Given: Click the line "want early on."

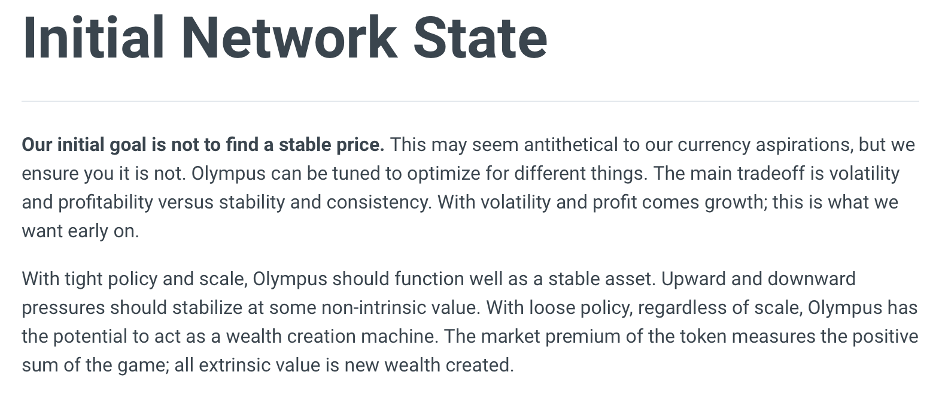Looking at the screenshot, I should click(x=81, y=231).
